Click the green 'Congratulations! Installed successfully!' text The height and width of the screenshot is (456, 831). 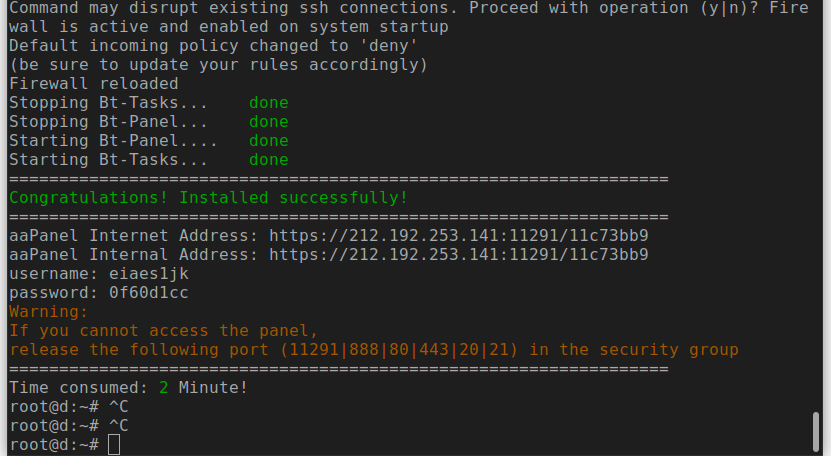tap(208, 198)
